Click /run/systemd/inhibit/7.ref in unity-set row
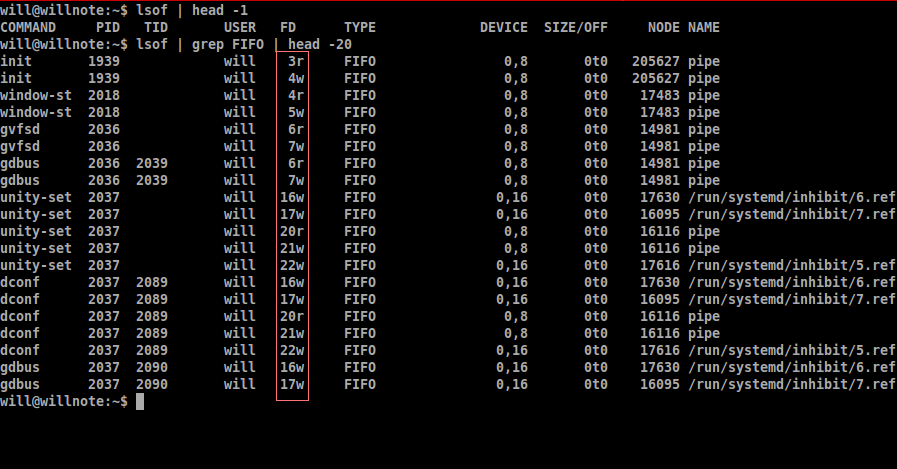The width and height of the screenshot is (897, 469). [x=792, y=214]
